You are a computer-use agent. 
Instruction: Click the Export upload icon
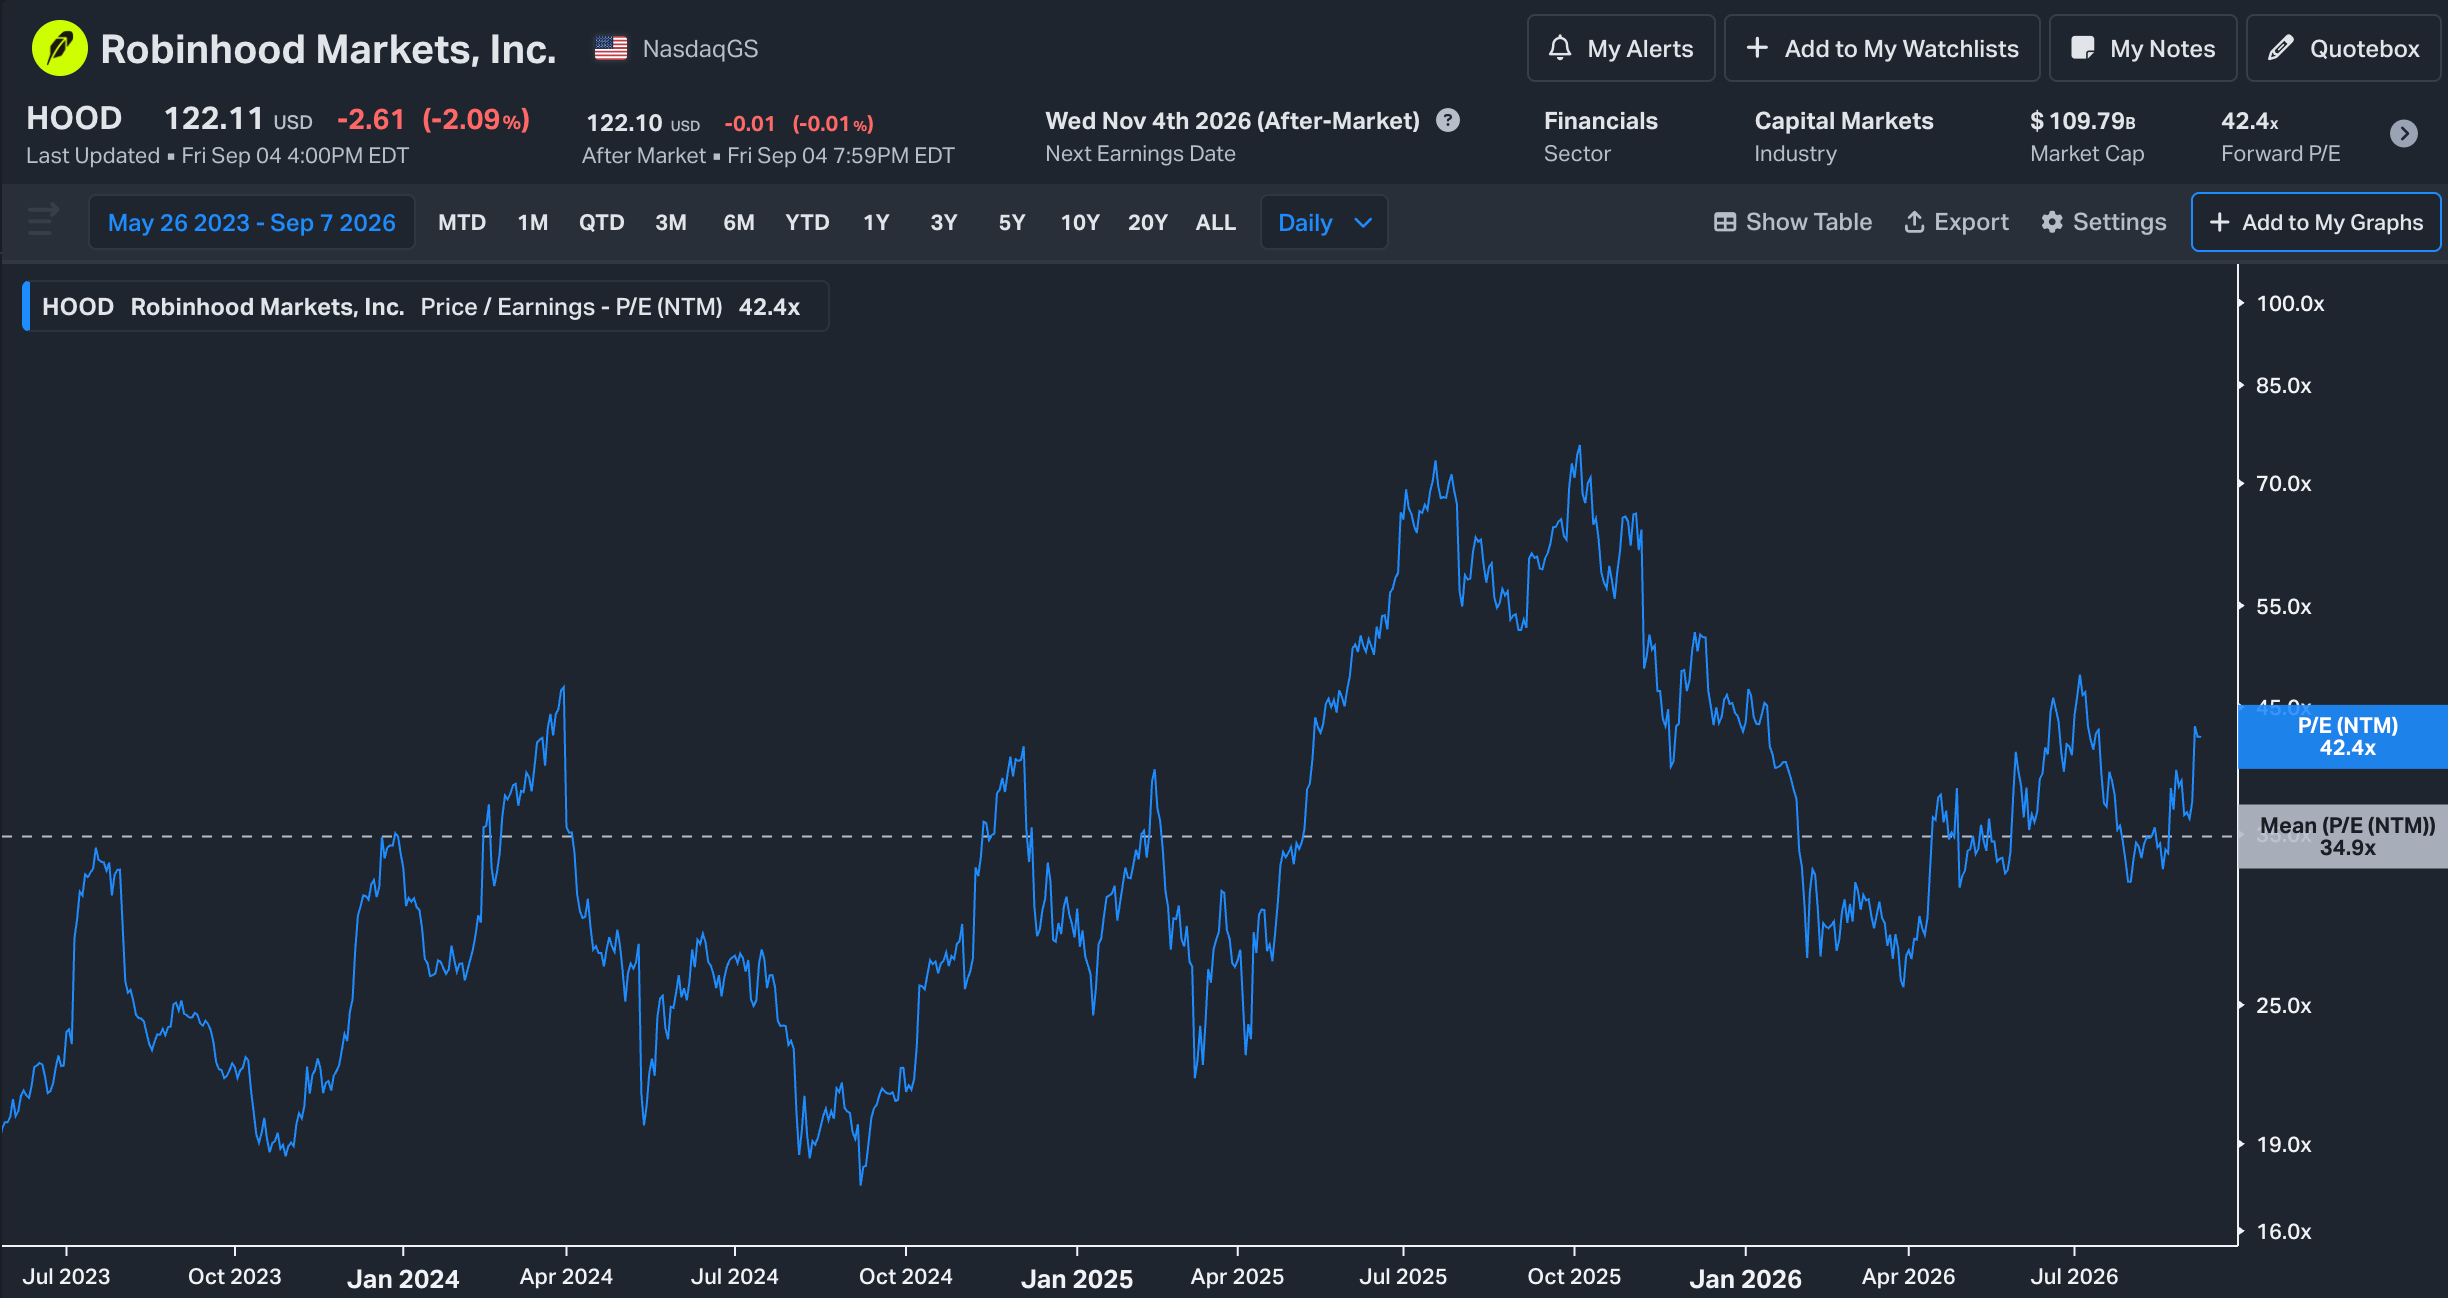(1914, 222)
